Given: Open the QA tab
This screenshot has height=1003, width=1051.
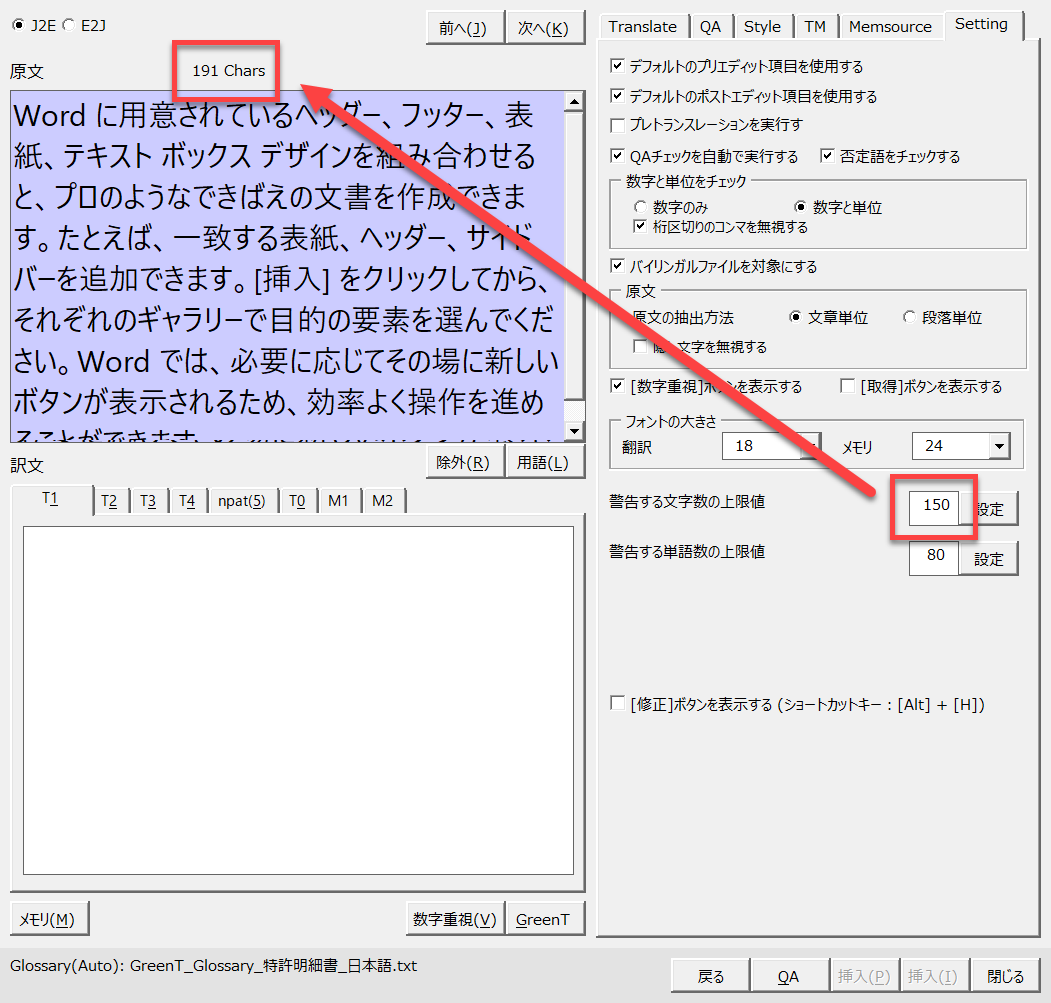Looking at the screenshot, I should 710,26.
